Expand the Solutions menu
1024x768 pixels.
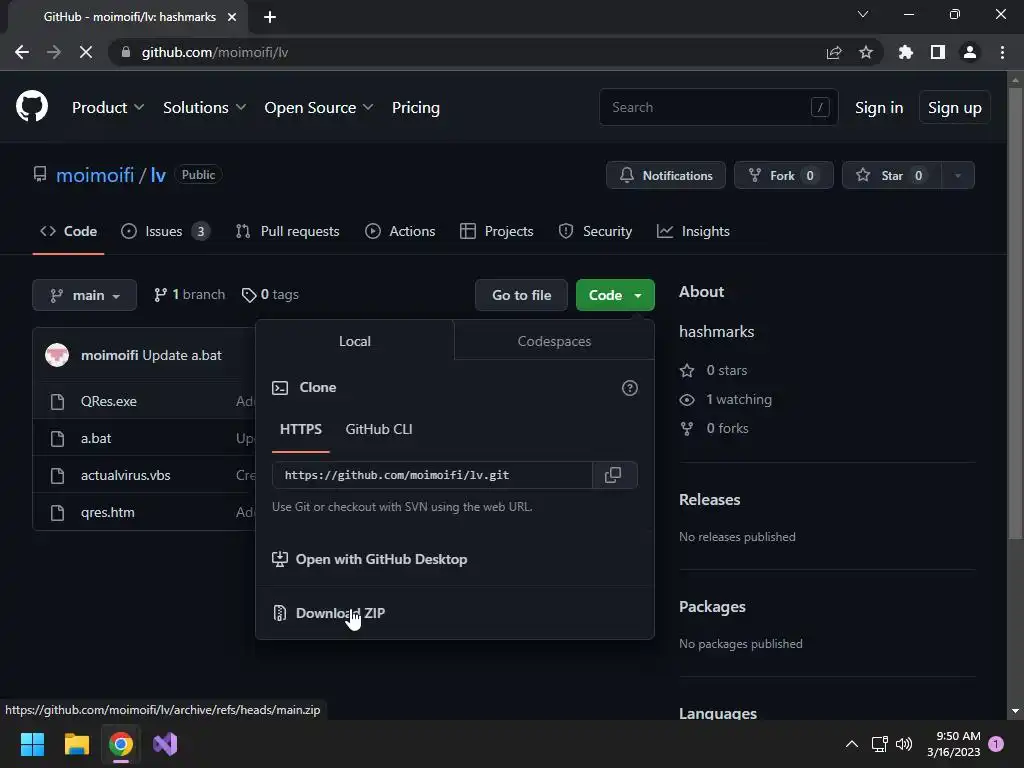click(x=204, y=107)
